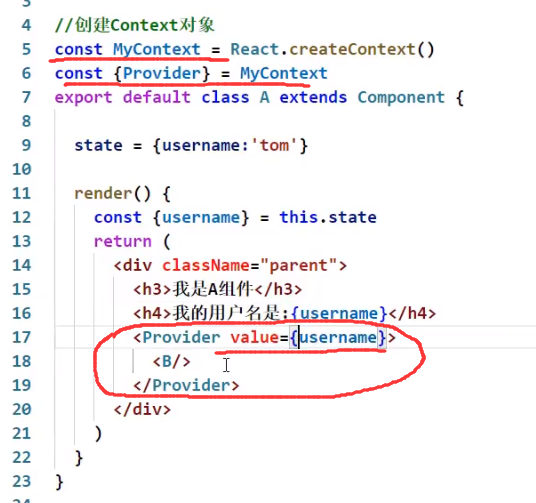Click the B component tag

[x=172, y=361]
